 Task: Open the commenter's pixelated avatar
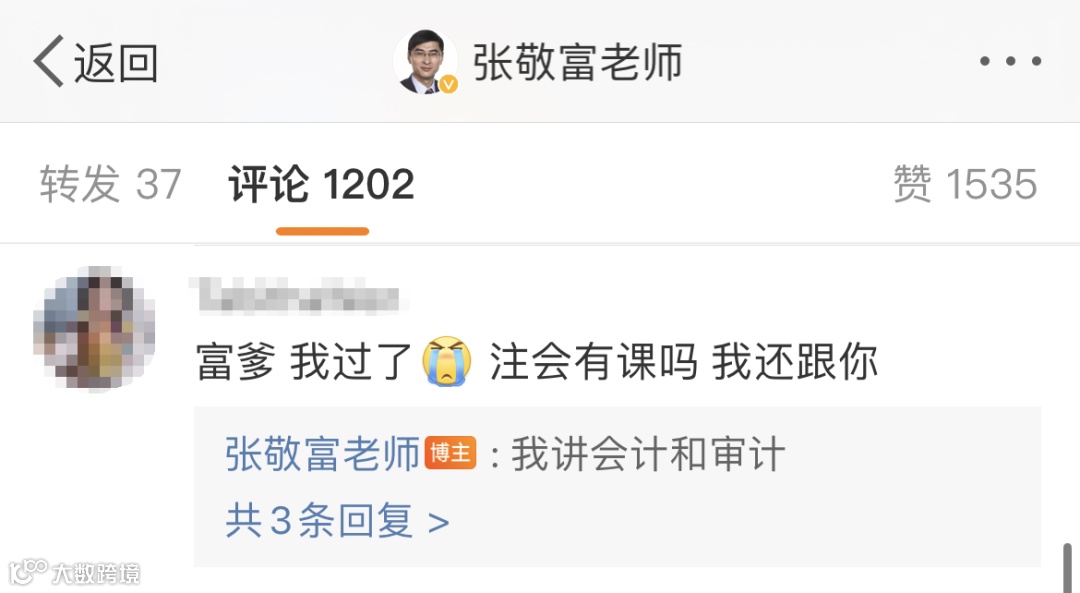[x=94, y=326]
